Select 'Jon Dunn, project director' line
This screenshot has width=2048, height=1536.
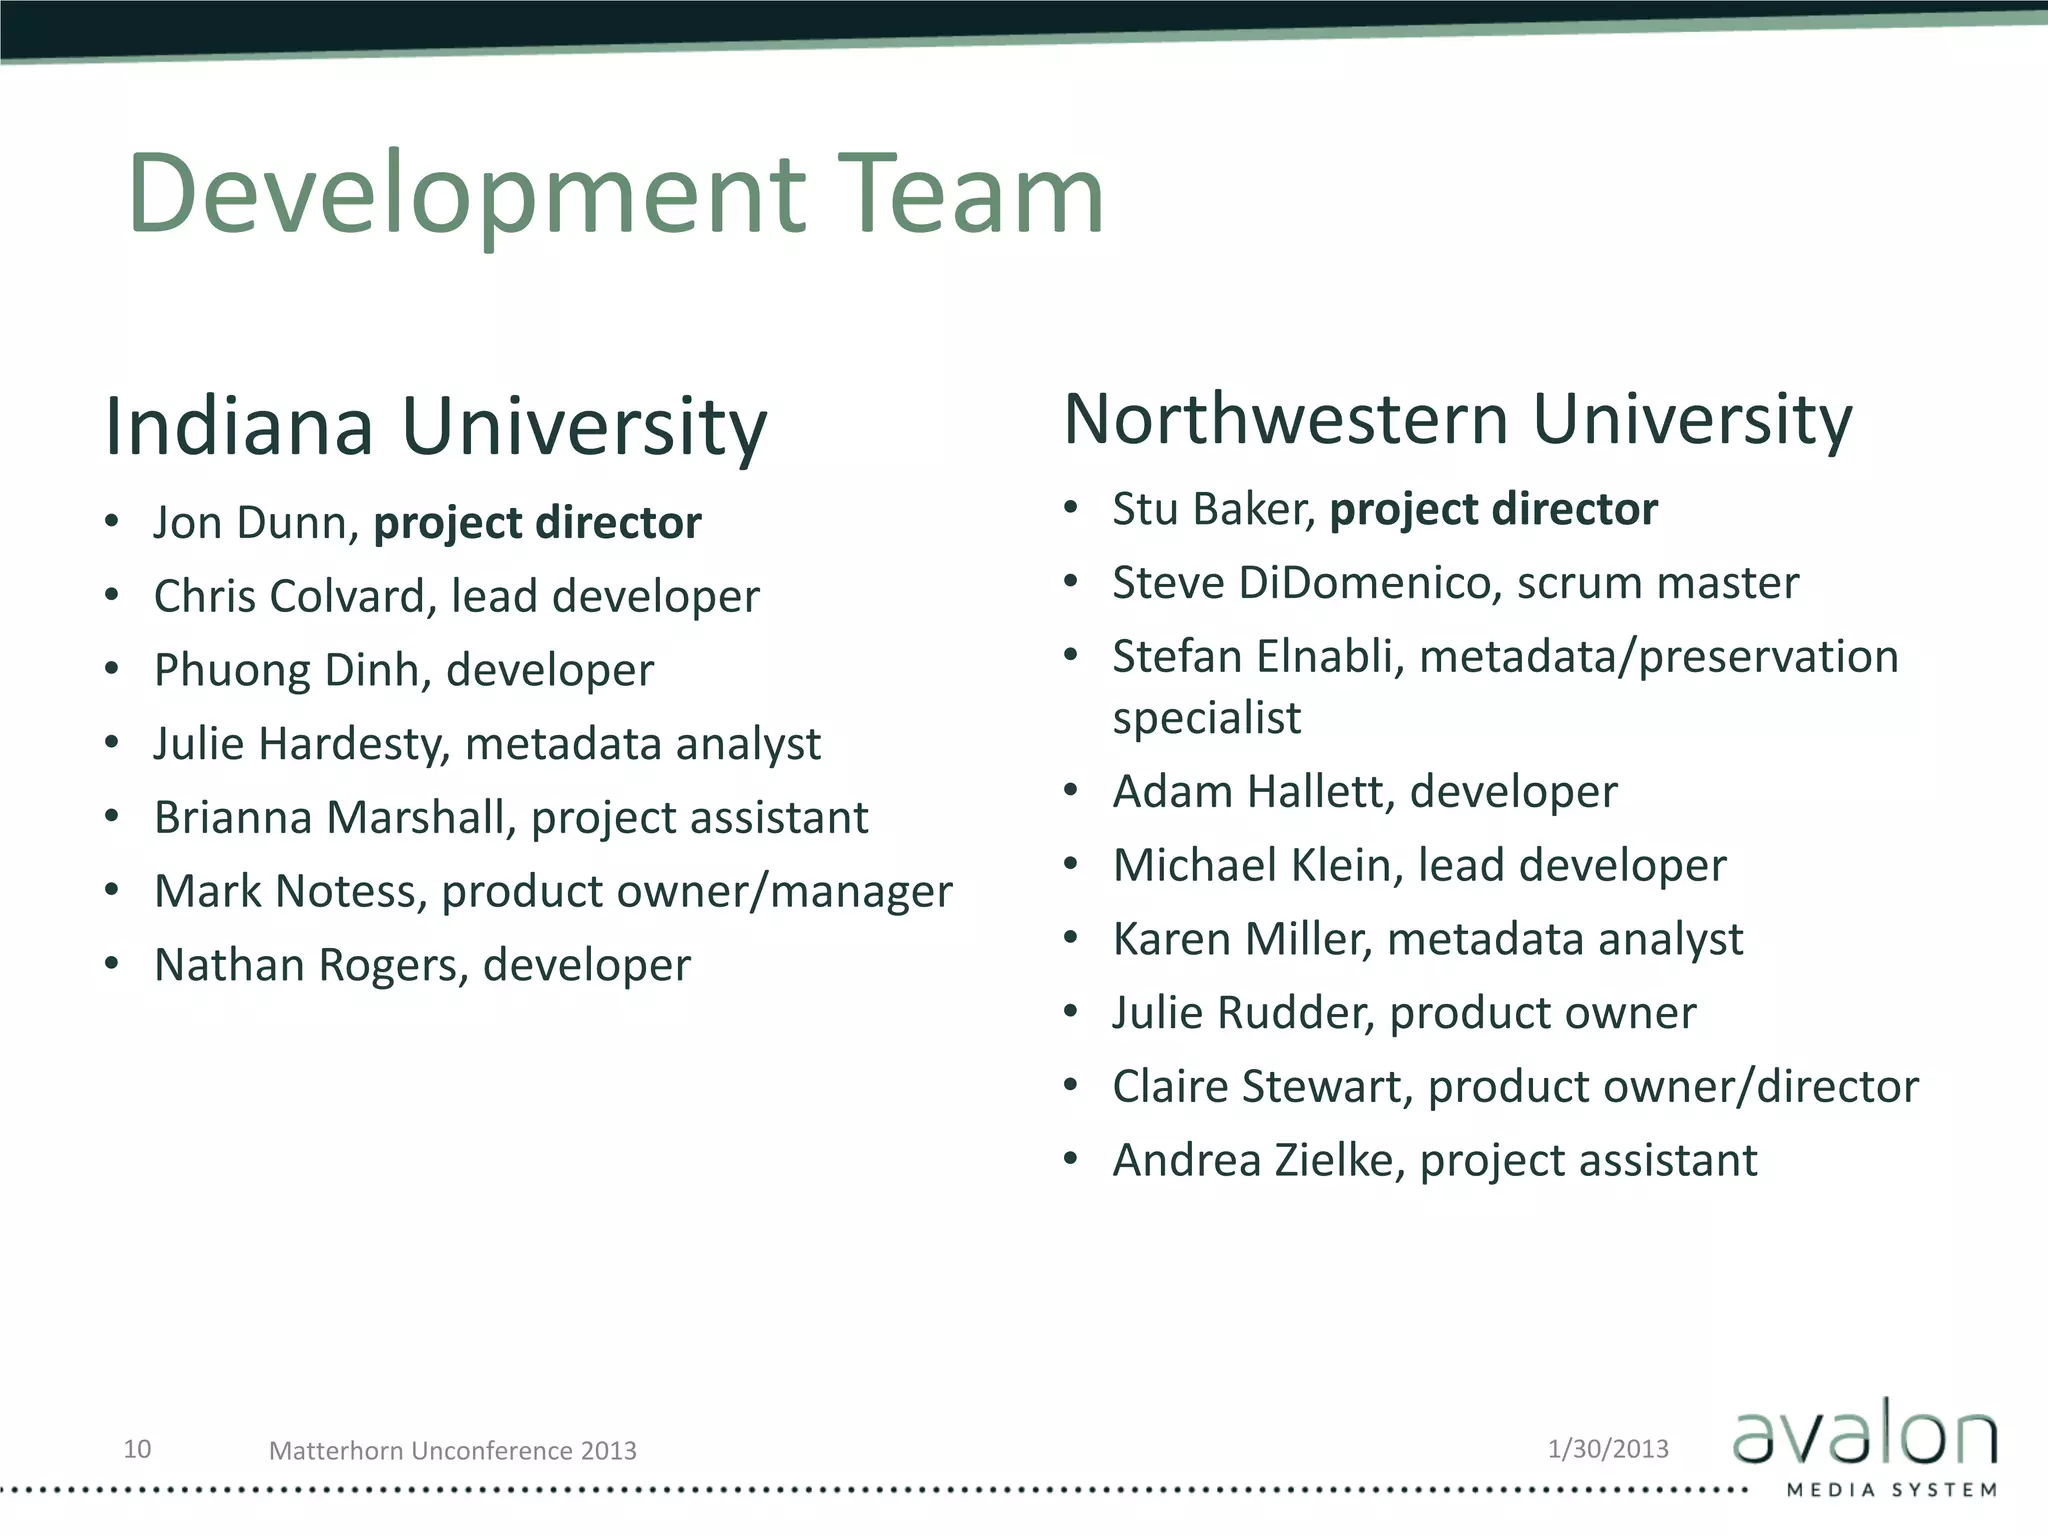[427, 523]
